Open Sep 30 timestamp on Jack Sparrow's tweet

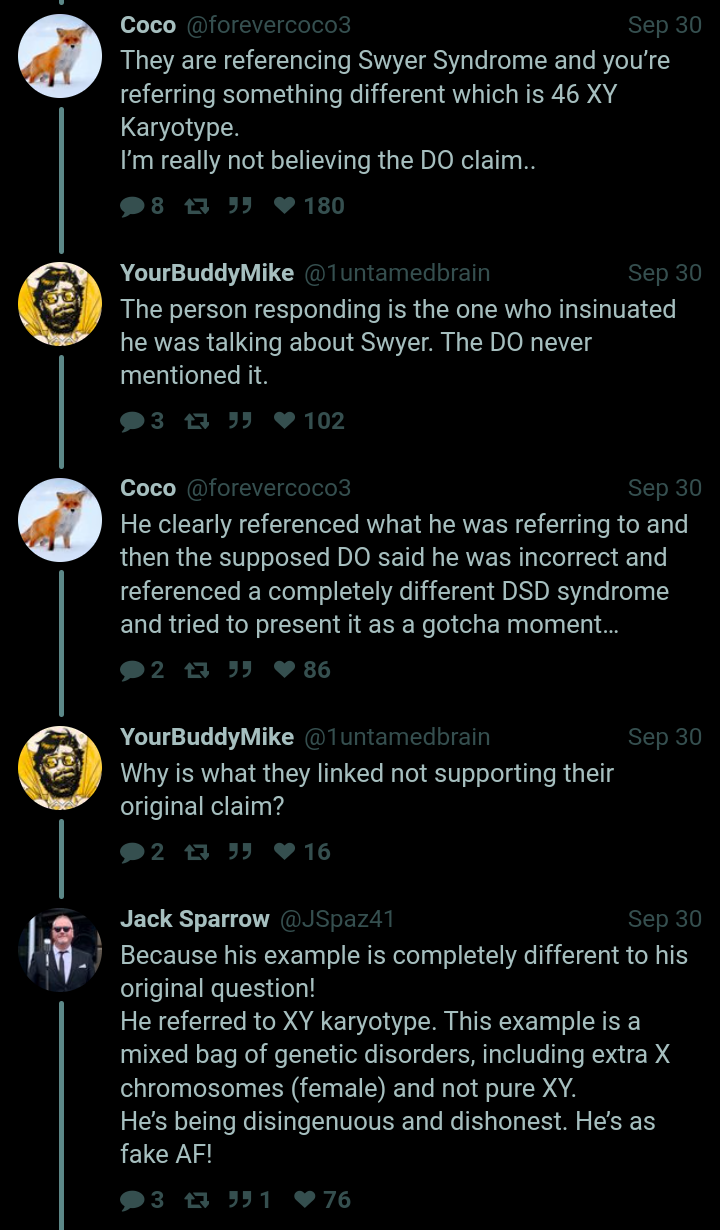(664, 919)
